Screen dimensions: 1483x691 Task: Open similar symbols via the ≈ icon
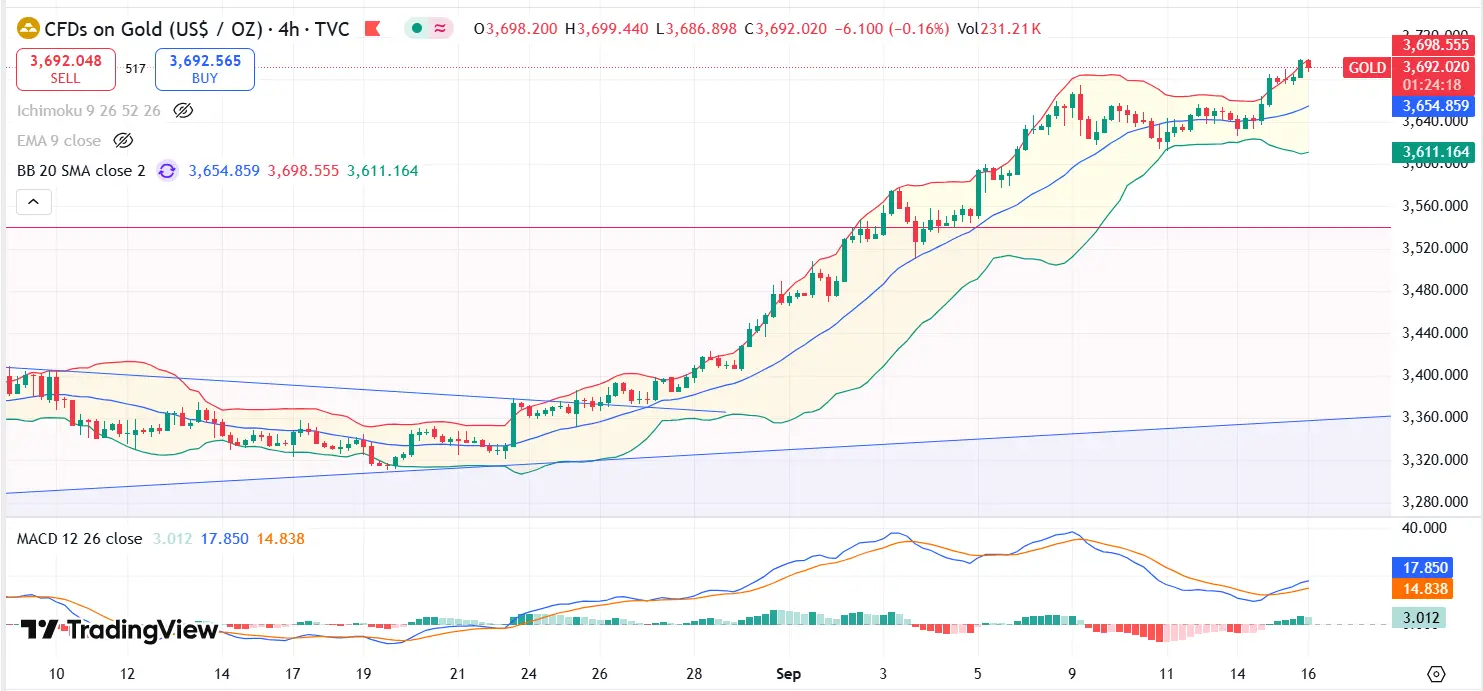(438, 29)
